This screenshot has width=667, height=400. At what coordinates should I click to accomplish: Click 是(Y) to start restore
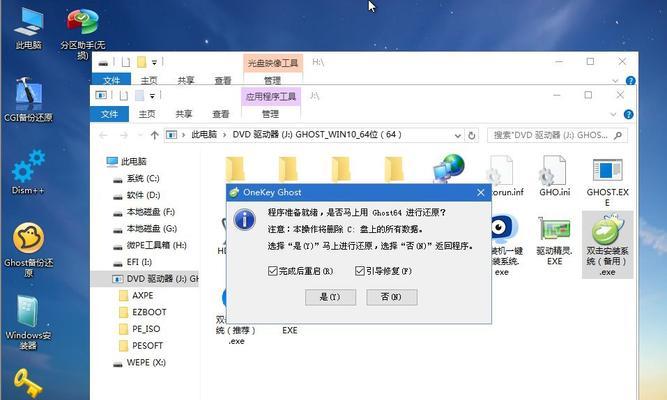pyautogui.click(x=331, y=297)
